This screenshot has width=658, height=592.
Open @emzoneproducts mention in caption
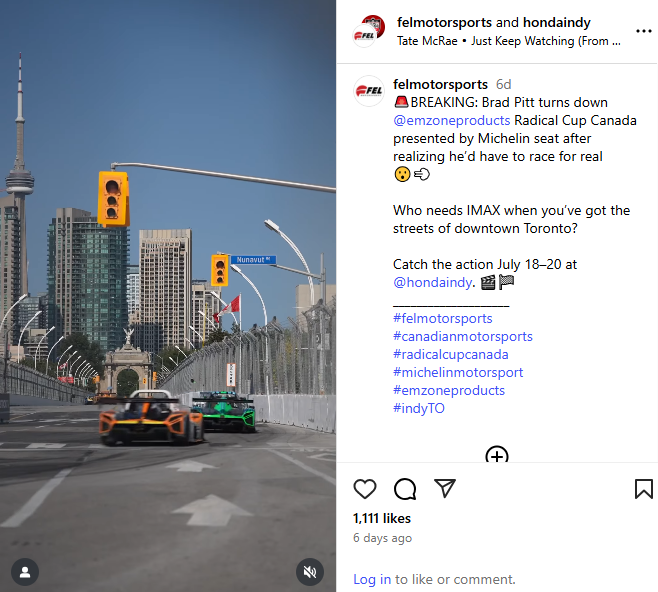pos(452,120)
